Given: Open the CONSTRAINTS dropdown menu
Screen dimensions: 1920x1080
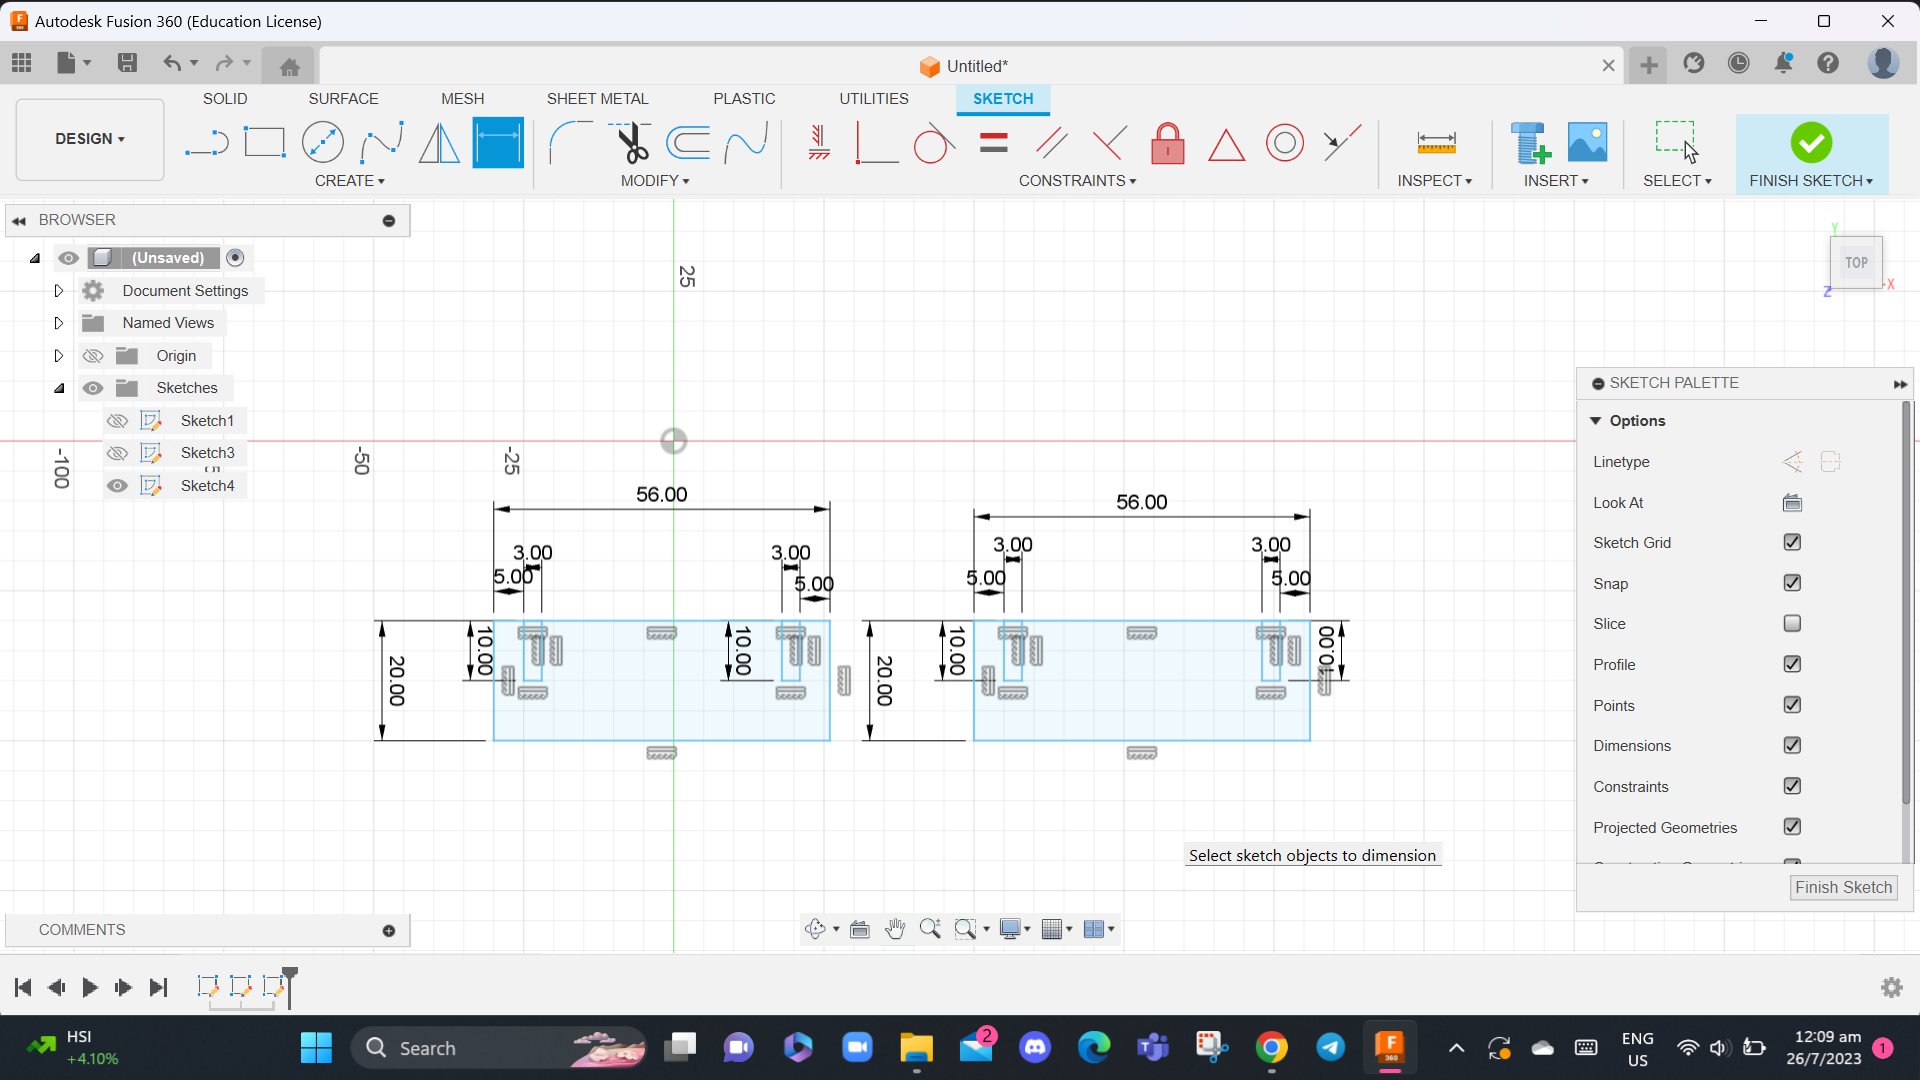Looking at the screenshot, I should coord(1077,181).
